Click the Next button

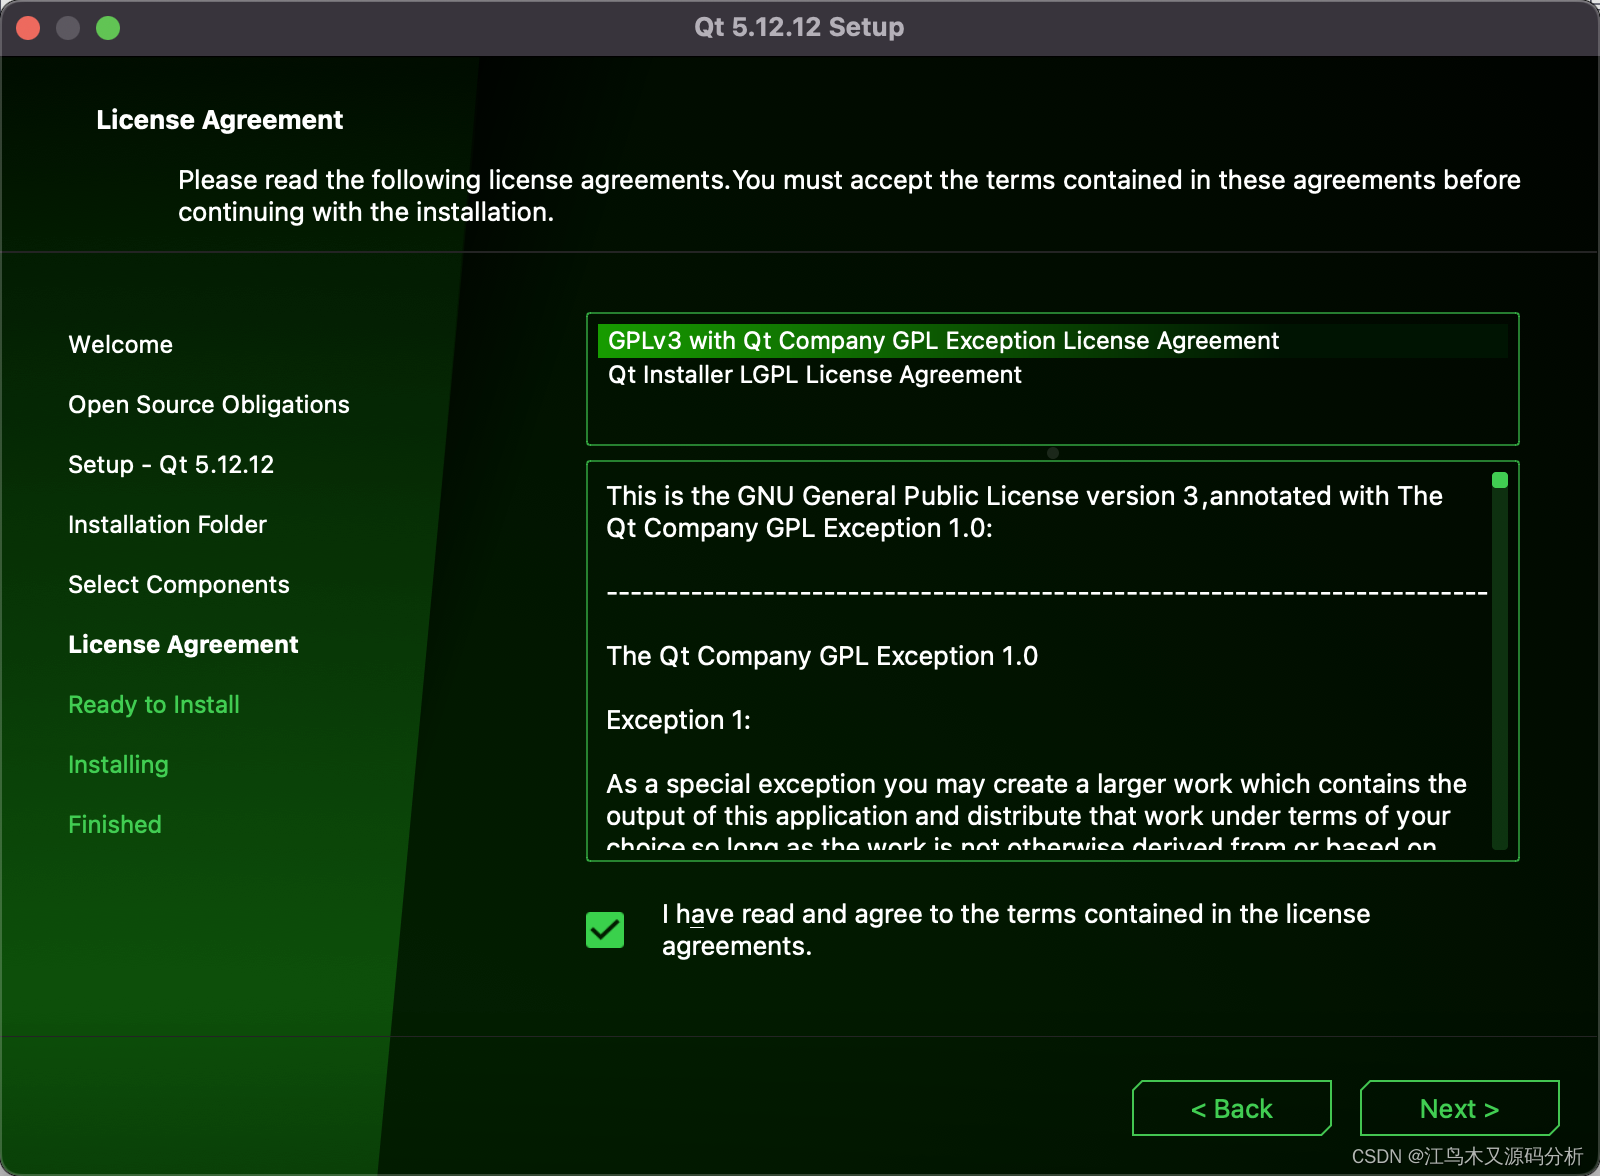point(1459,1108)
